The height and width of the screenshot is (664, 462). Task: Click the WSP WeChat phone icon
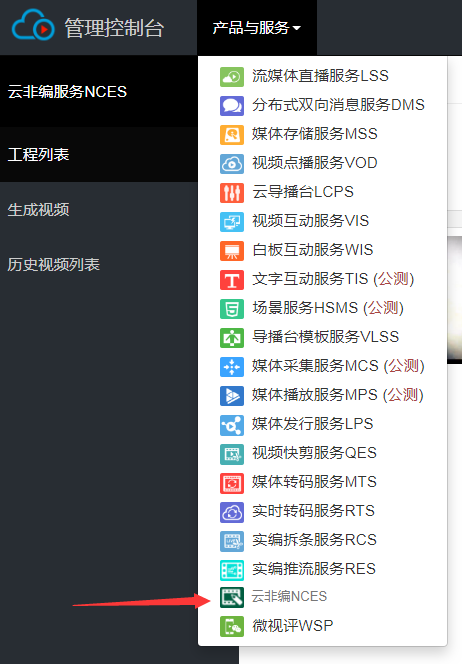232,626
